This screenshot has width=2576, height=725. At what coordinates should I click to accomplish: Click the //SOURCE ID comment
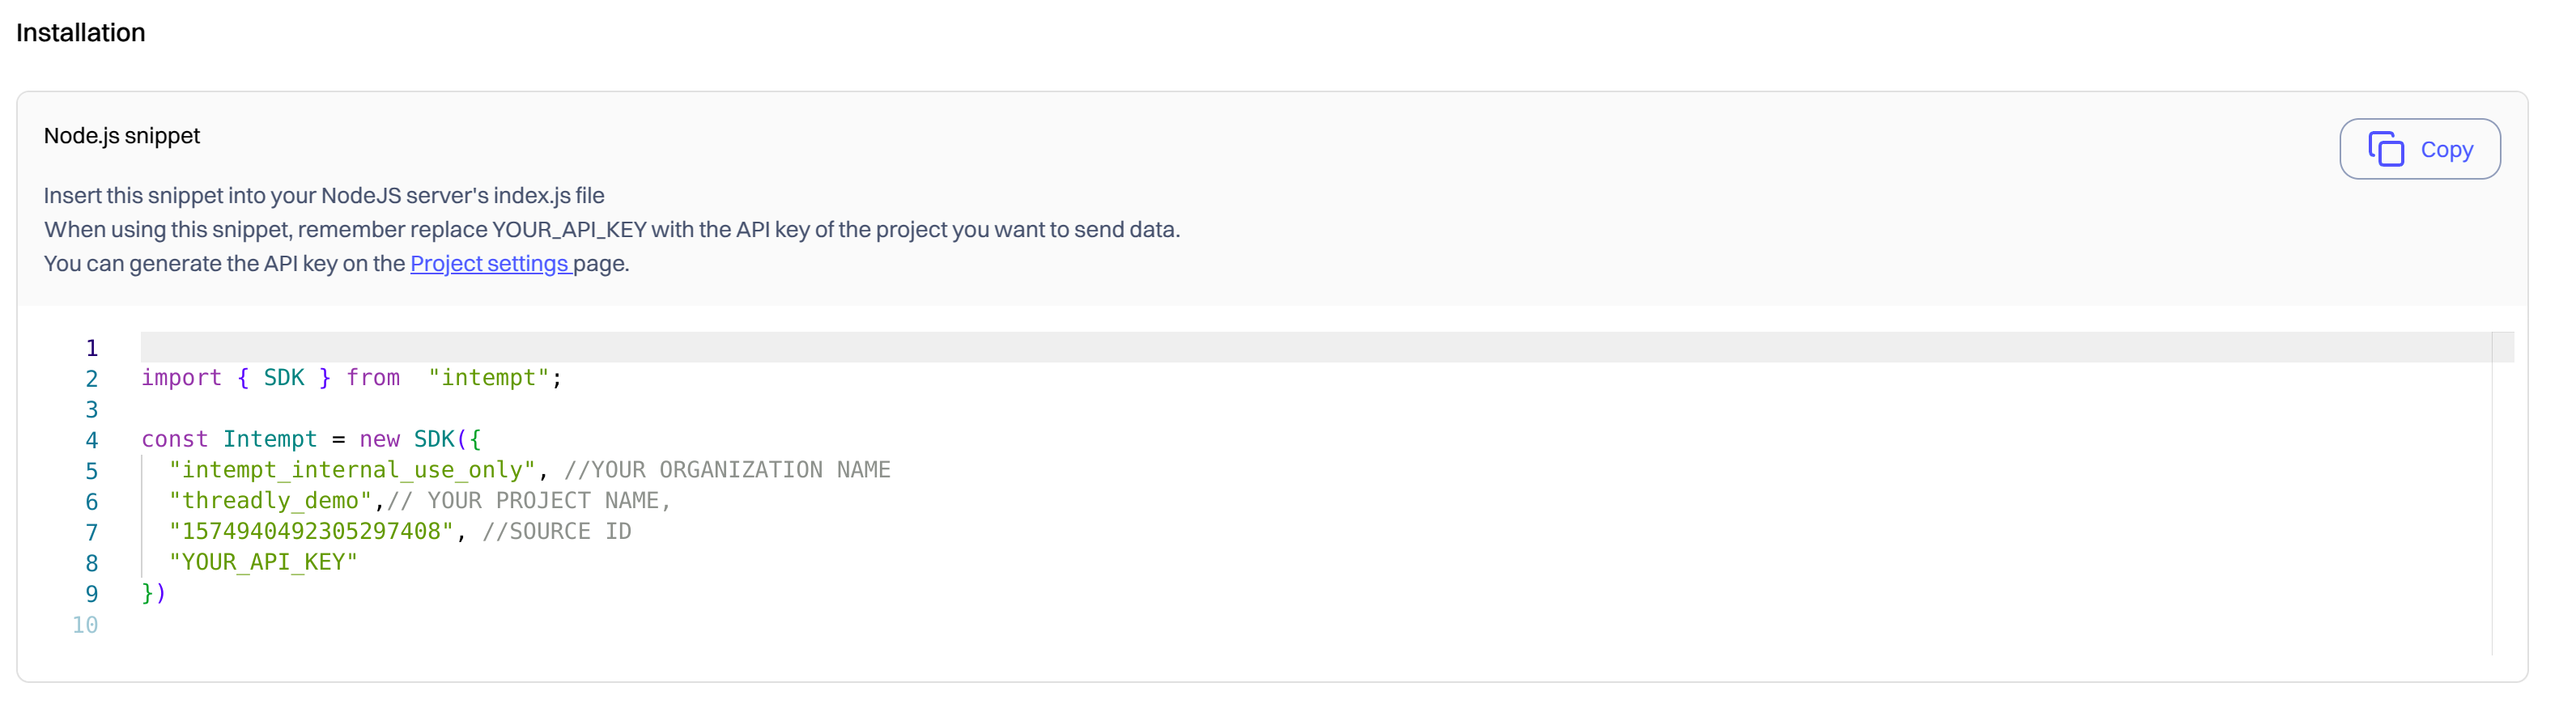click(557, 532)
